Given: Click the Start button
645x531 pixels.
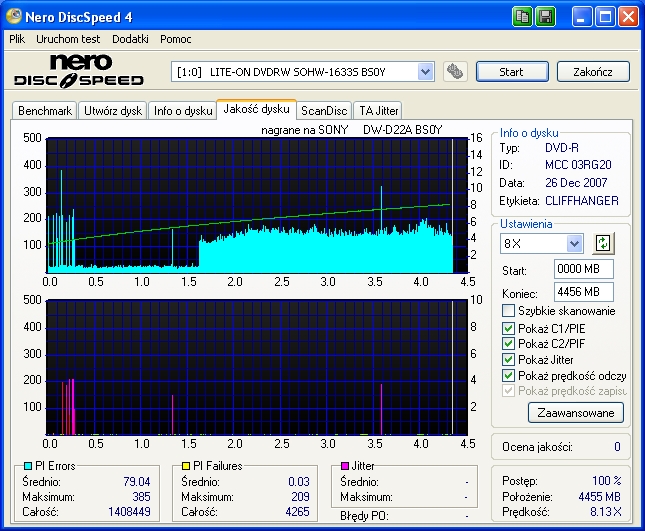Looking at the screenshot, I should click(x=512, y=72).
